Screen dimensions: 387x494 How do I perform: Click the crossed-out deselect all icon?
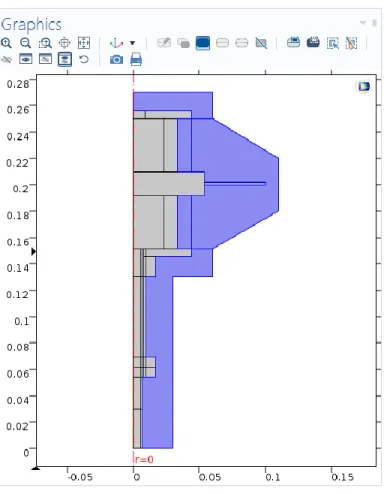tap(261, 43)
